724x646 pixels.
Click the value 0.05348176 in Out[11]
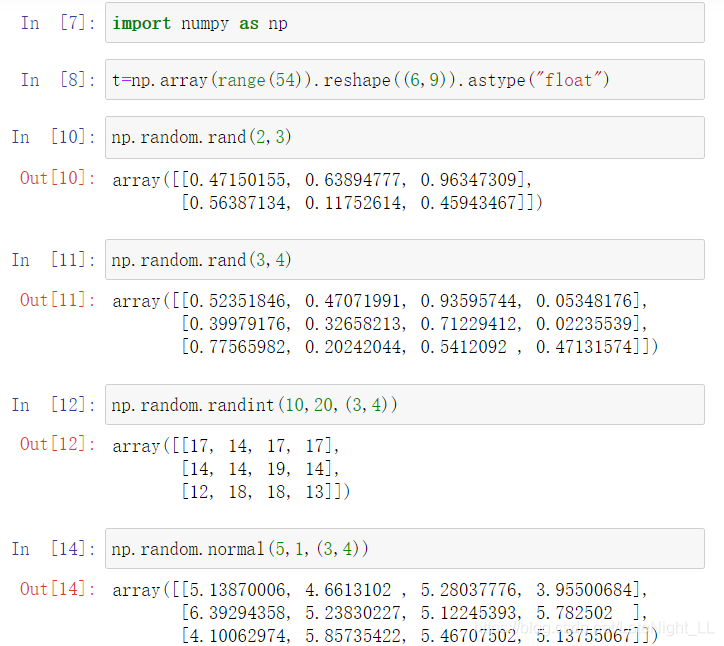(584, 301)
